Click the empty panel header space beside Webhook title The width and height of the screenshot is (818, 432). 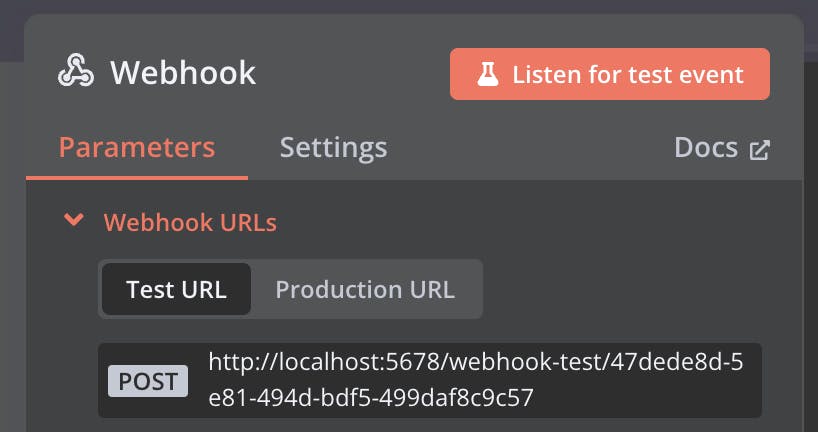tap(350, 73)
